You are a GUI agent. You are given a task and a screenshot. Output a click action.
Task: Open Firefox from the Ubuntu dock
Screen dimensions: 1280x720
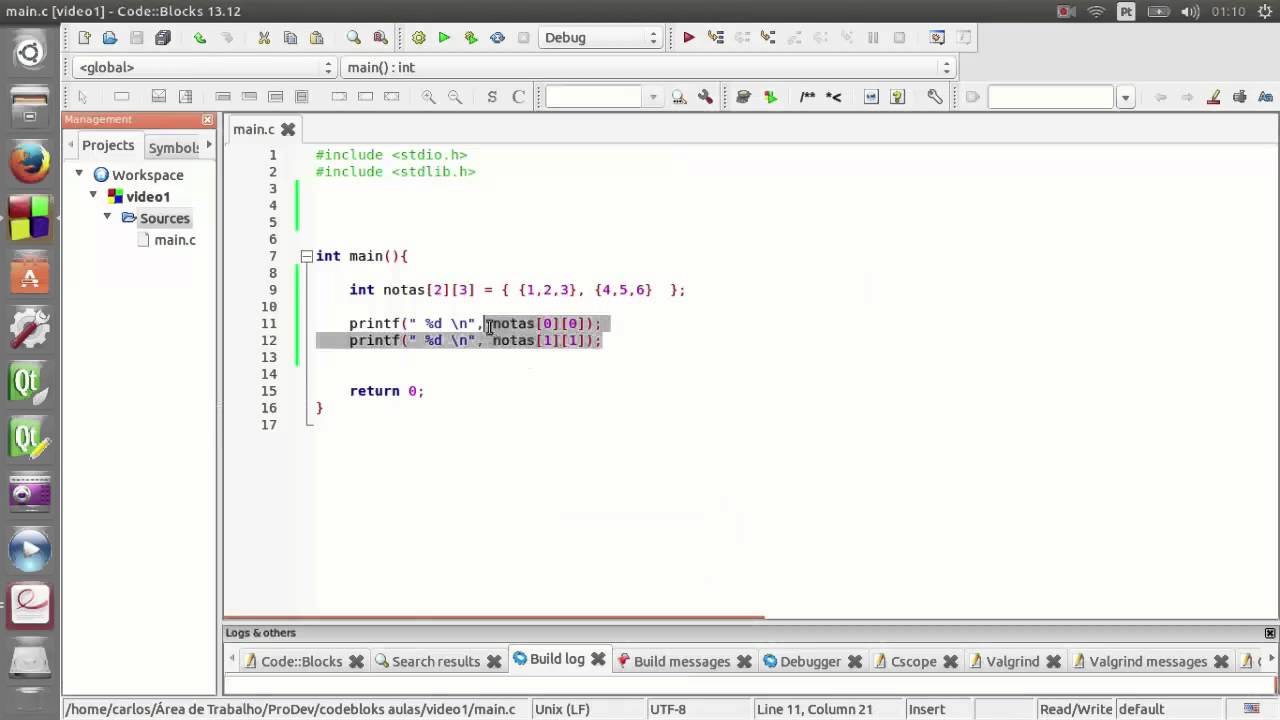click(29, 161)
